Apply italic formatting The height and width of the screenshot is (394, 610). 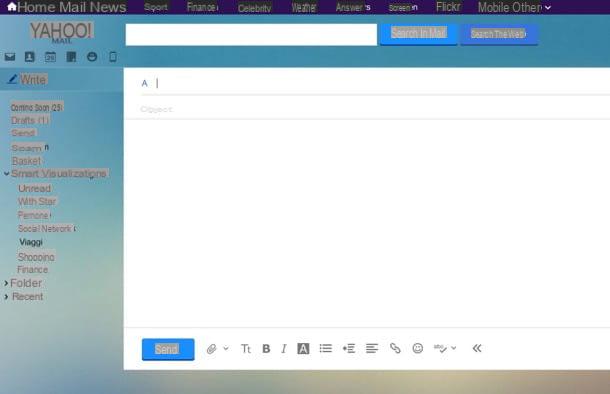point(284,349)
